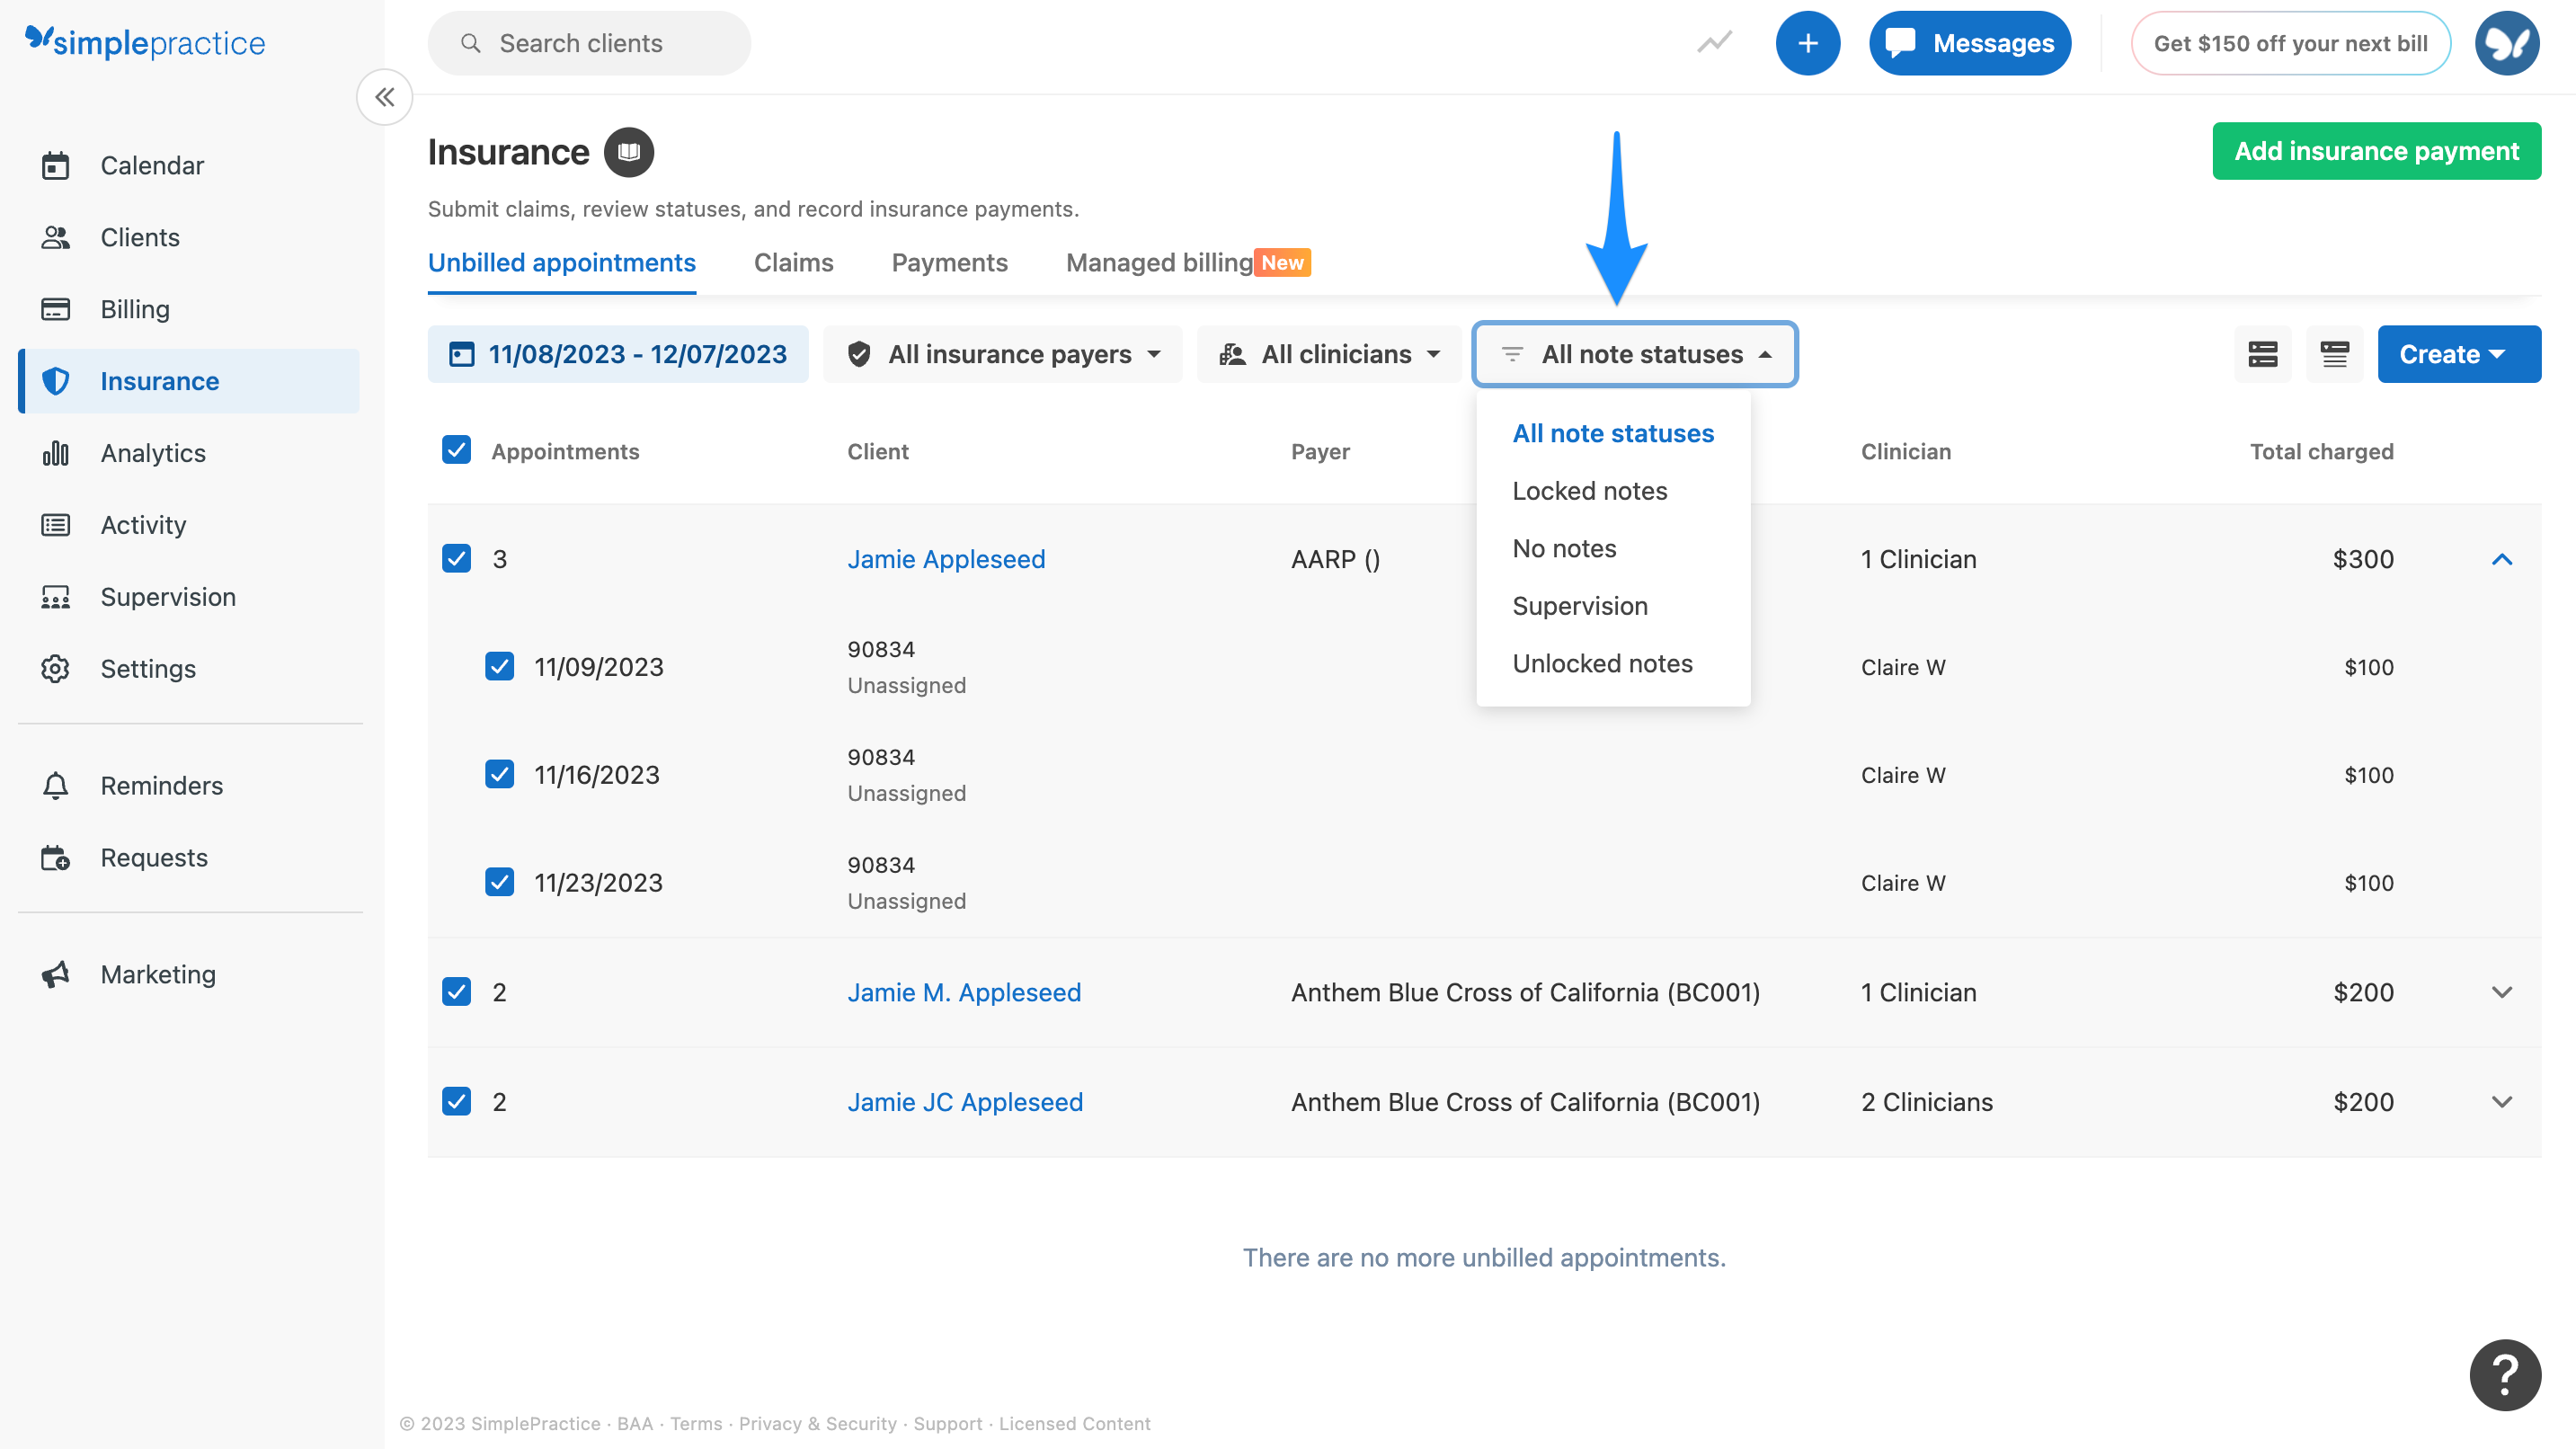Uncheck the 11/09/2023 appointment checkbox
Screen dimensions: 2576x1449
point(500,666)
